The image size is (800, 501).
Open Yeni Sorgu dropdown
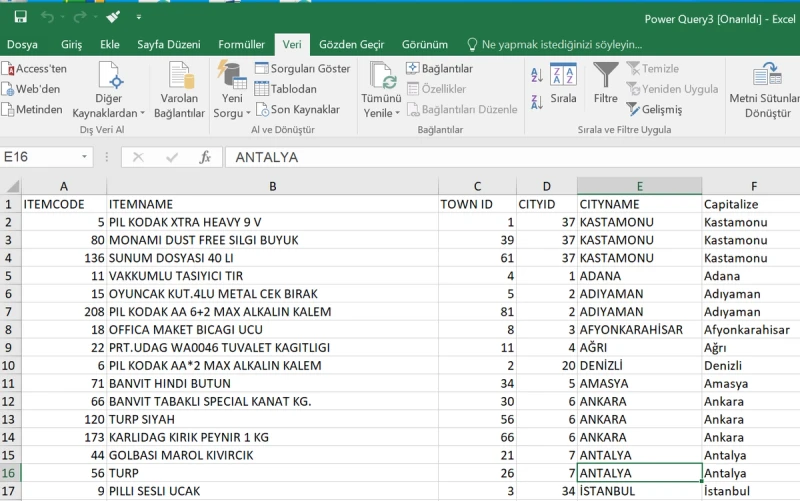pos(232,90)
